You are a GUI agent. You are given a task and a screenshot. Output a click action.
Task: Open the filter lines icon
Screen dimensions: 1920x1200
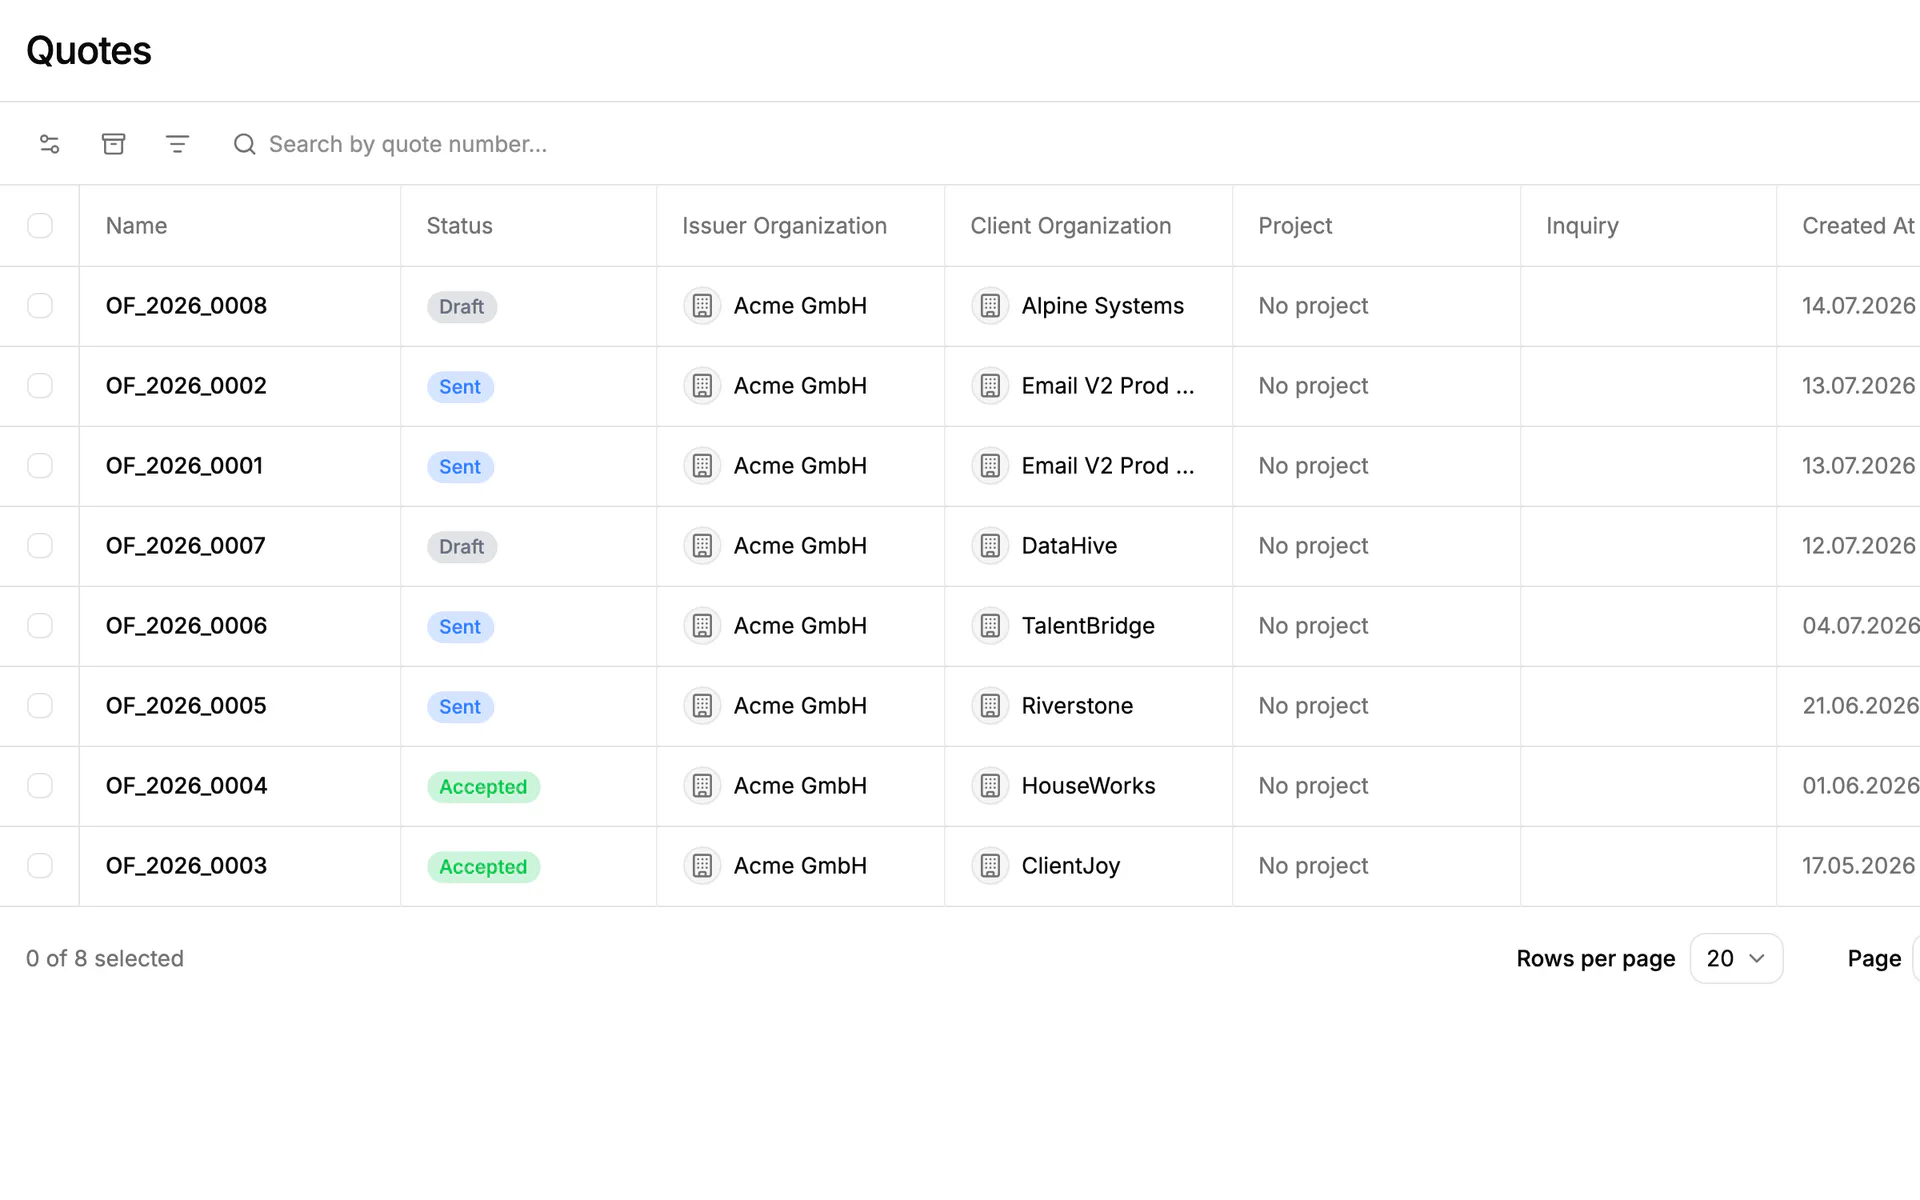click(177, 144)
